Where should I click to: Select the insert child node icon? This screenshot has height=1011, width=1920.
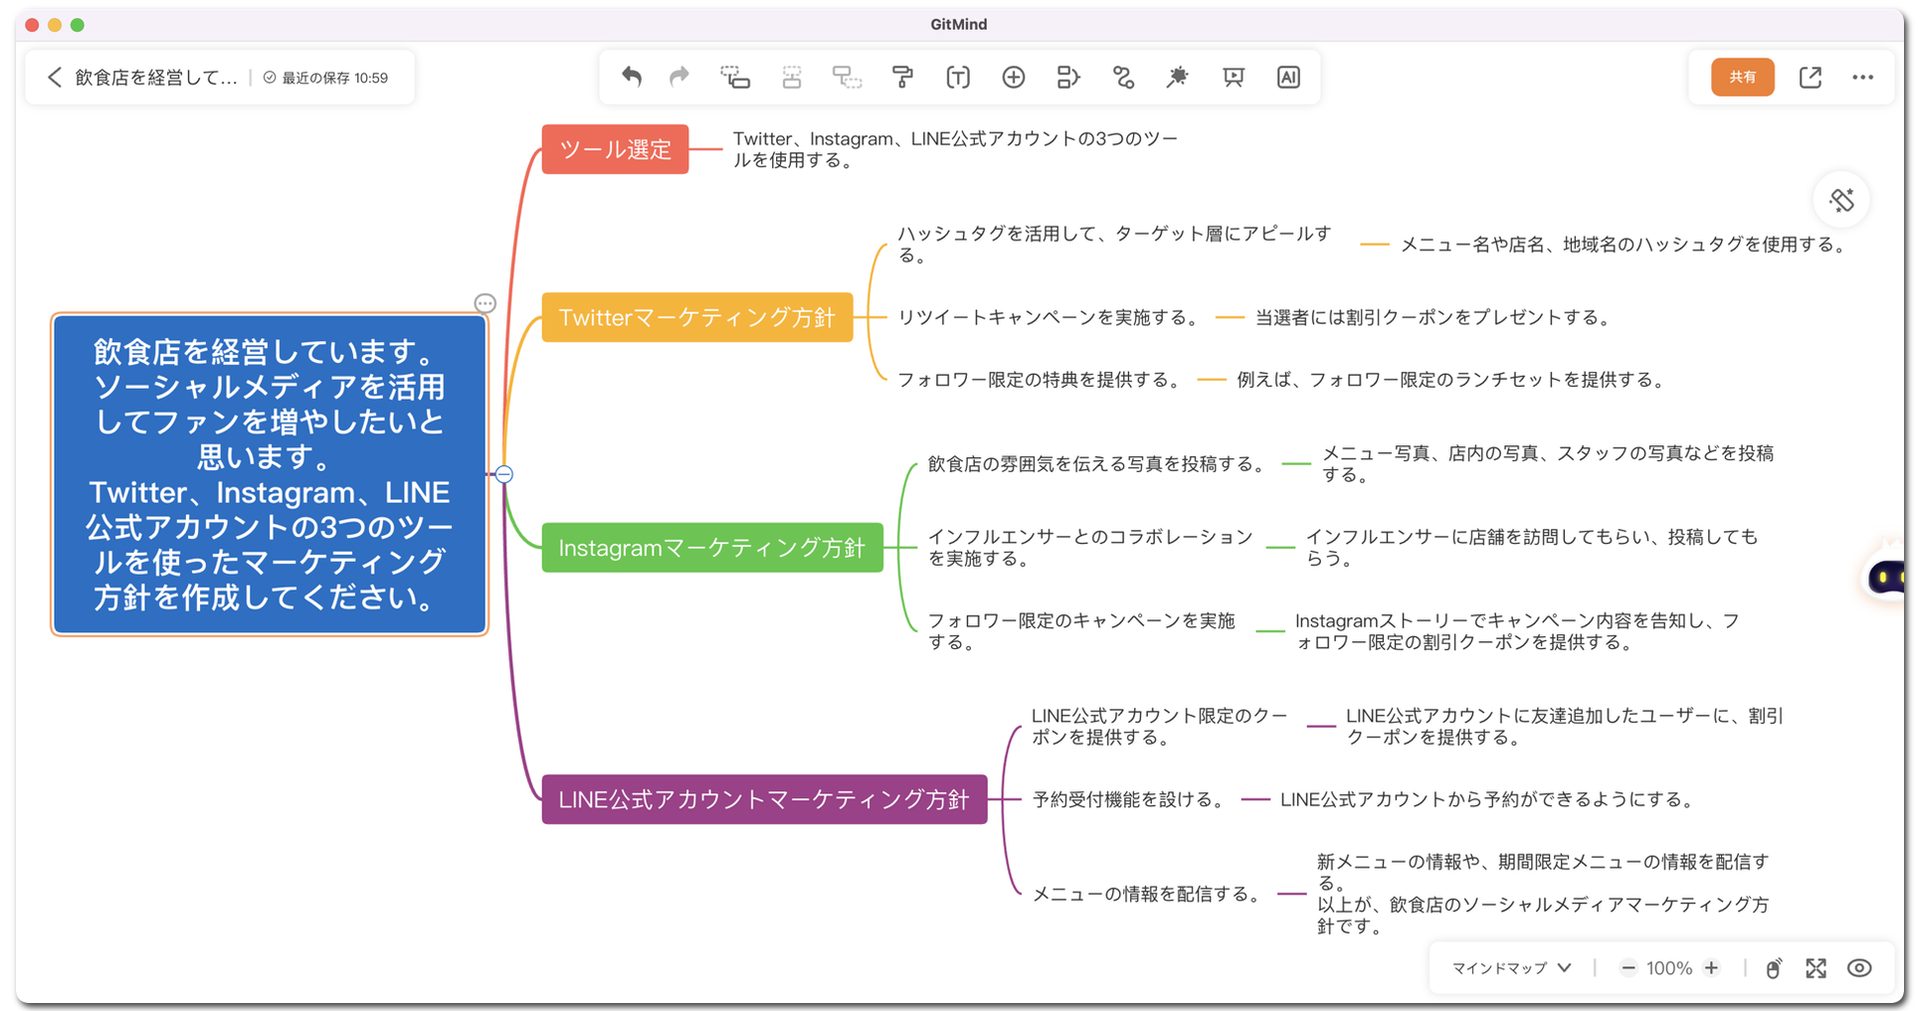[x=735, y=77]
